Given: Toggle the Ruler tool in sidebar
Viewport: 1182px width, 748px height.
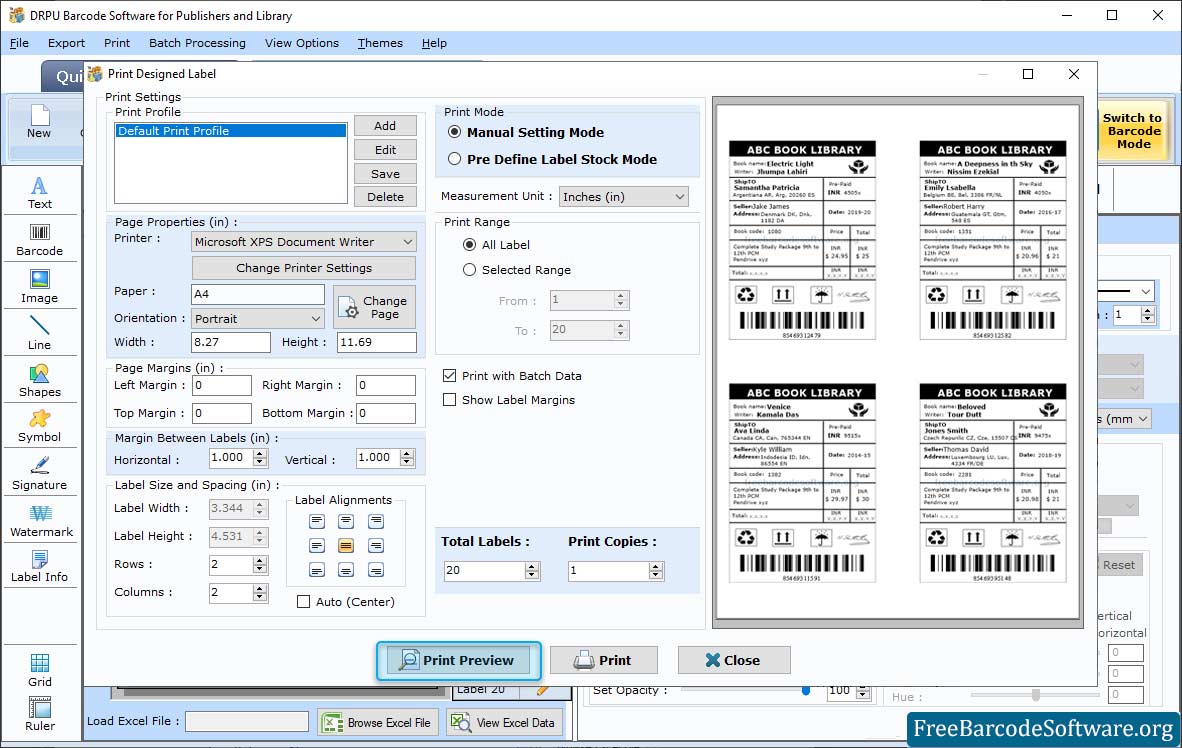Looking at the screenshot, I should pyautogui.click(x=39, y=714).
